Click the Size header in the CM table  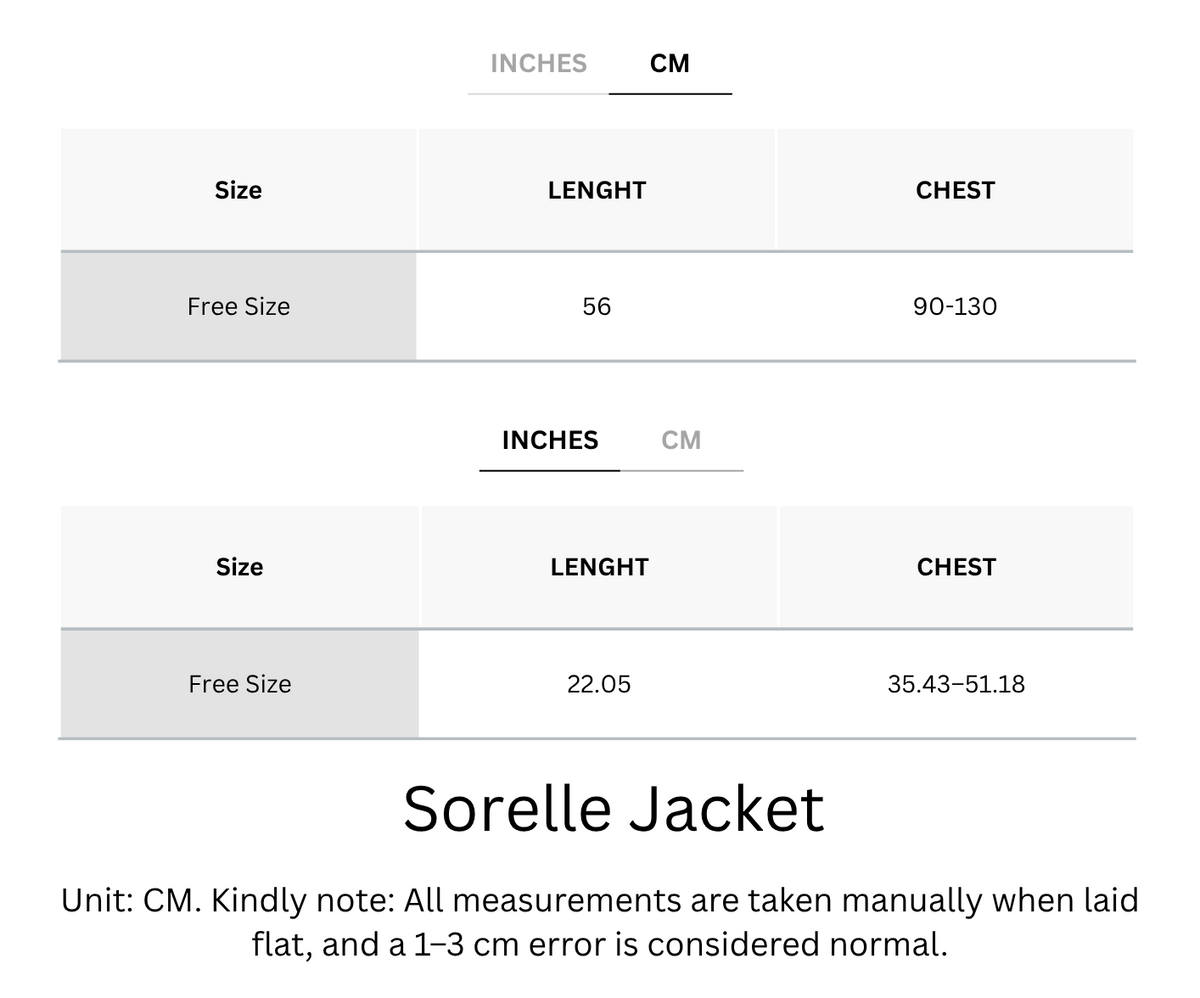[x=238, y=190]
